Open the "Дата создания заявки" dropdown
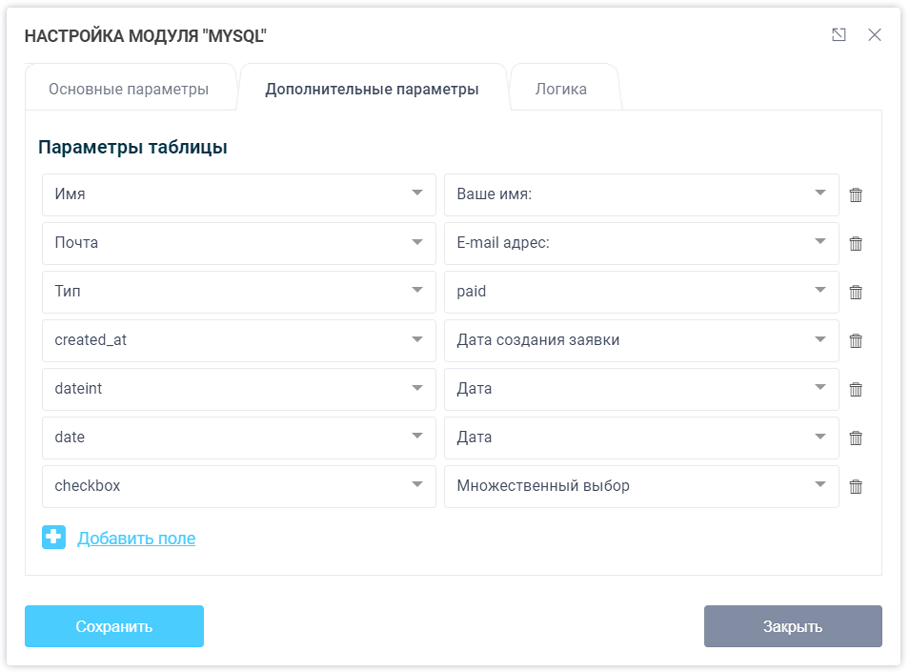Image resolution: width=910 pixels, height=672 pixels. 820,340
